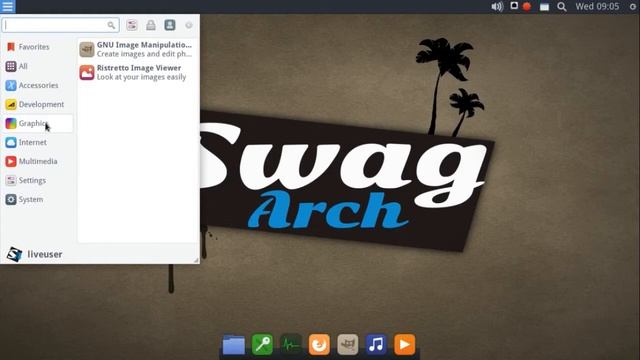
Task: Open the Multimedia category
Action: pyautogui.click(x=38, y=161)
